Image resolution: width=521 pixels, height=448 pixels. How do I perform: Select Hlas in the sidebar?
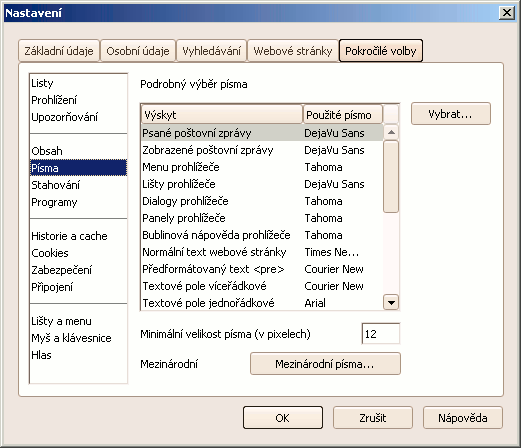(x=78, y=355)
